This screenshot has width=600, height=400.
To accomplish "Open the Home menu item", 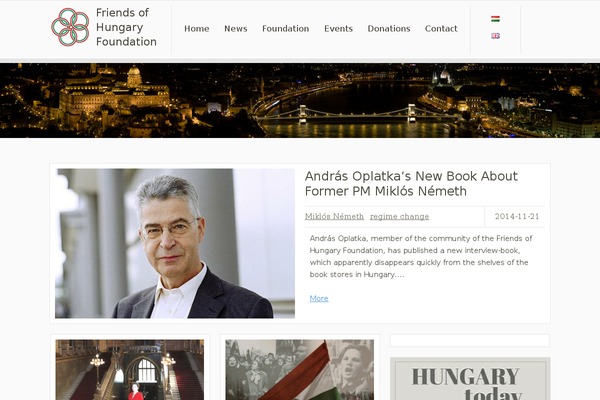I will [x=197, y=29].
